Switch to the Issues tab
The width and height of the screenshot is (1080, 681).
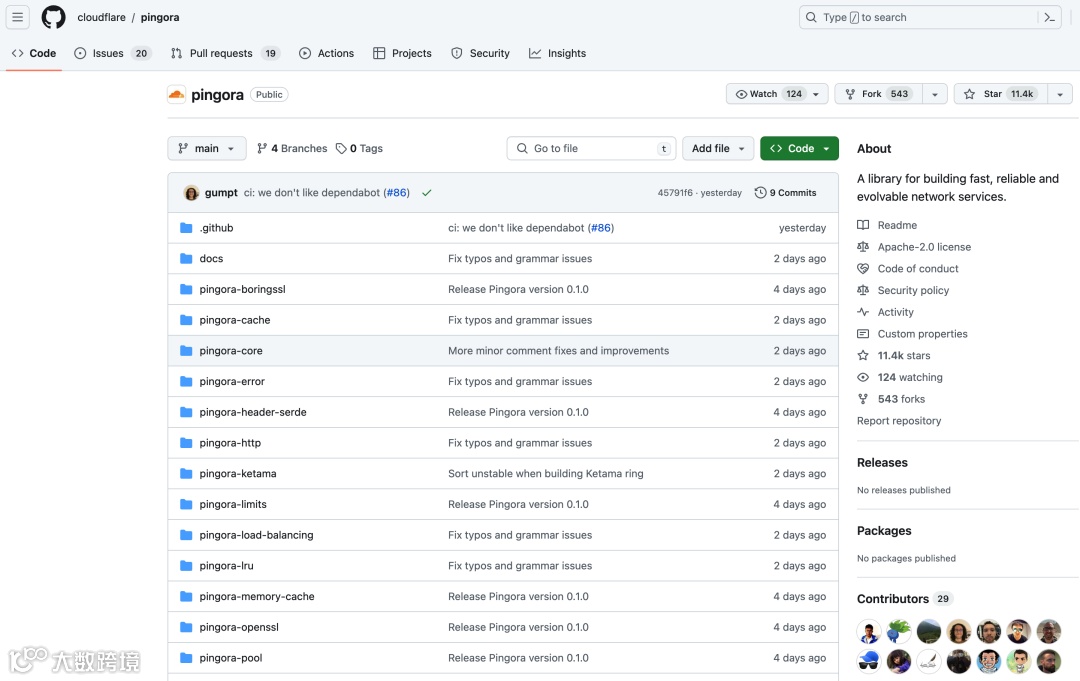tap(112, 53)
